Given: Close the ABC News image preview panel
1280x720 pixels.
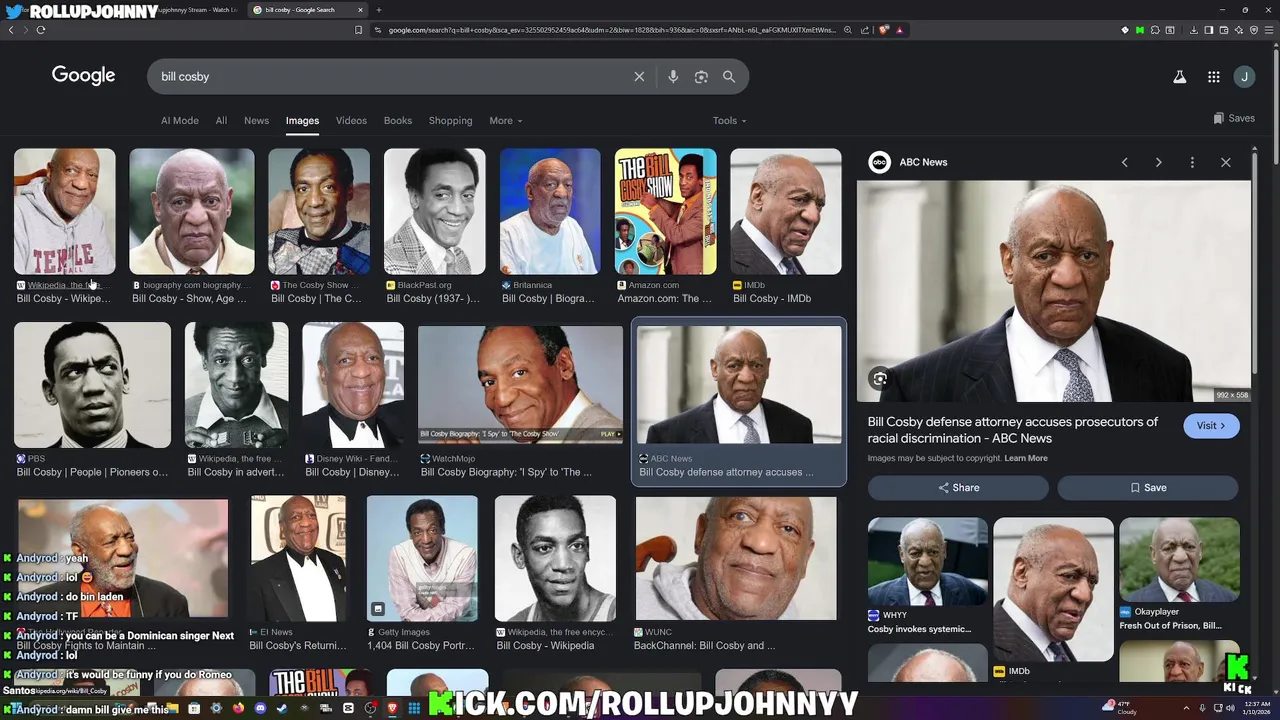Looking at the screenshot, I should (1225, 162).
